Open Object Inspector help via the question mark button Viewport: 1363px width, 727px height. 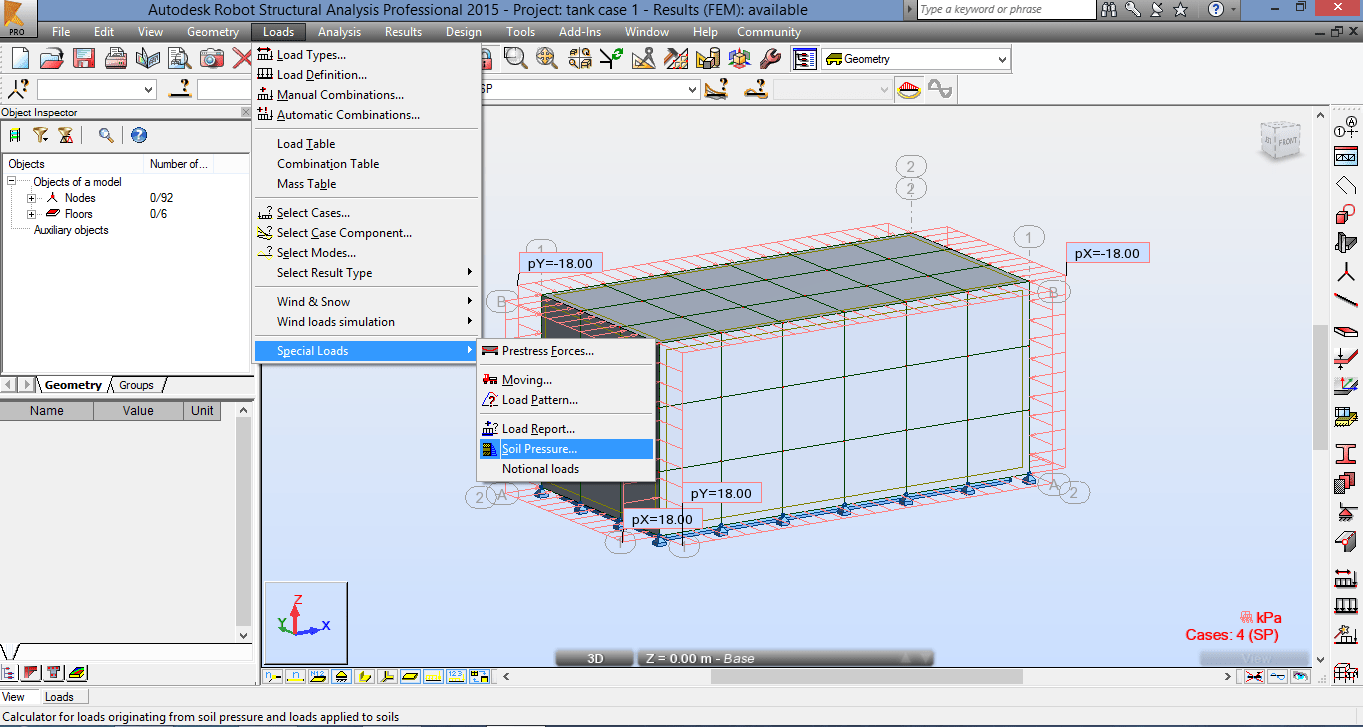click(139, 135)
